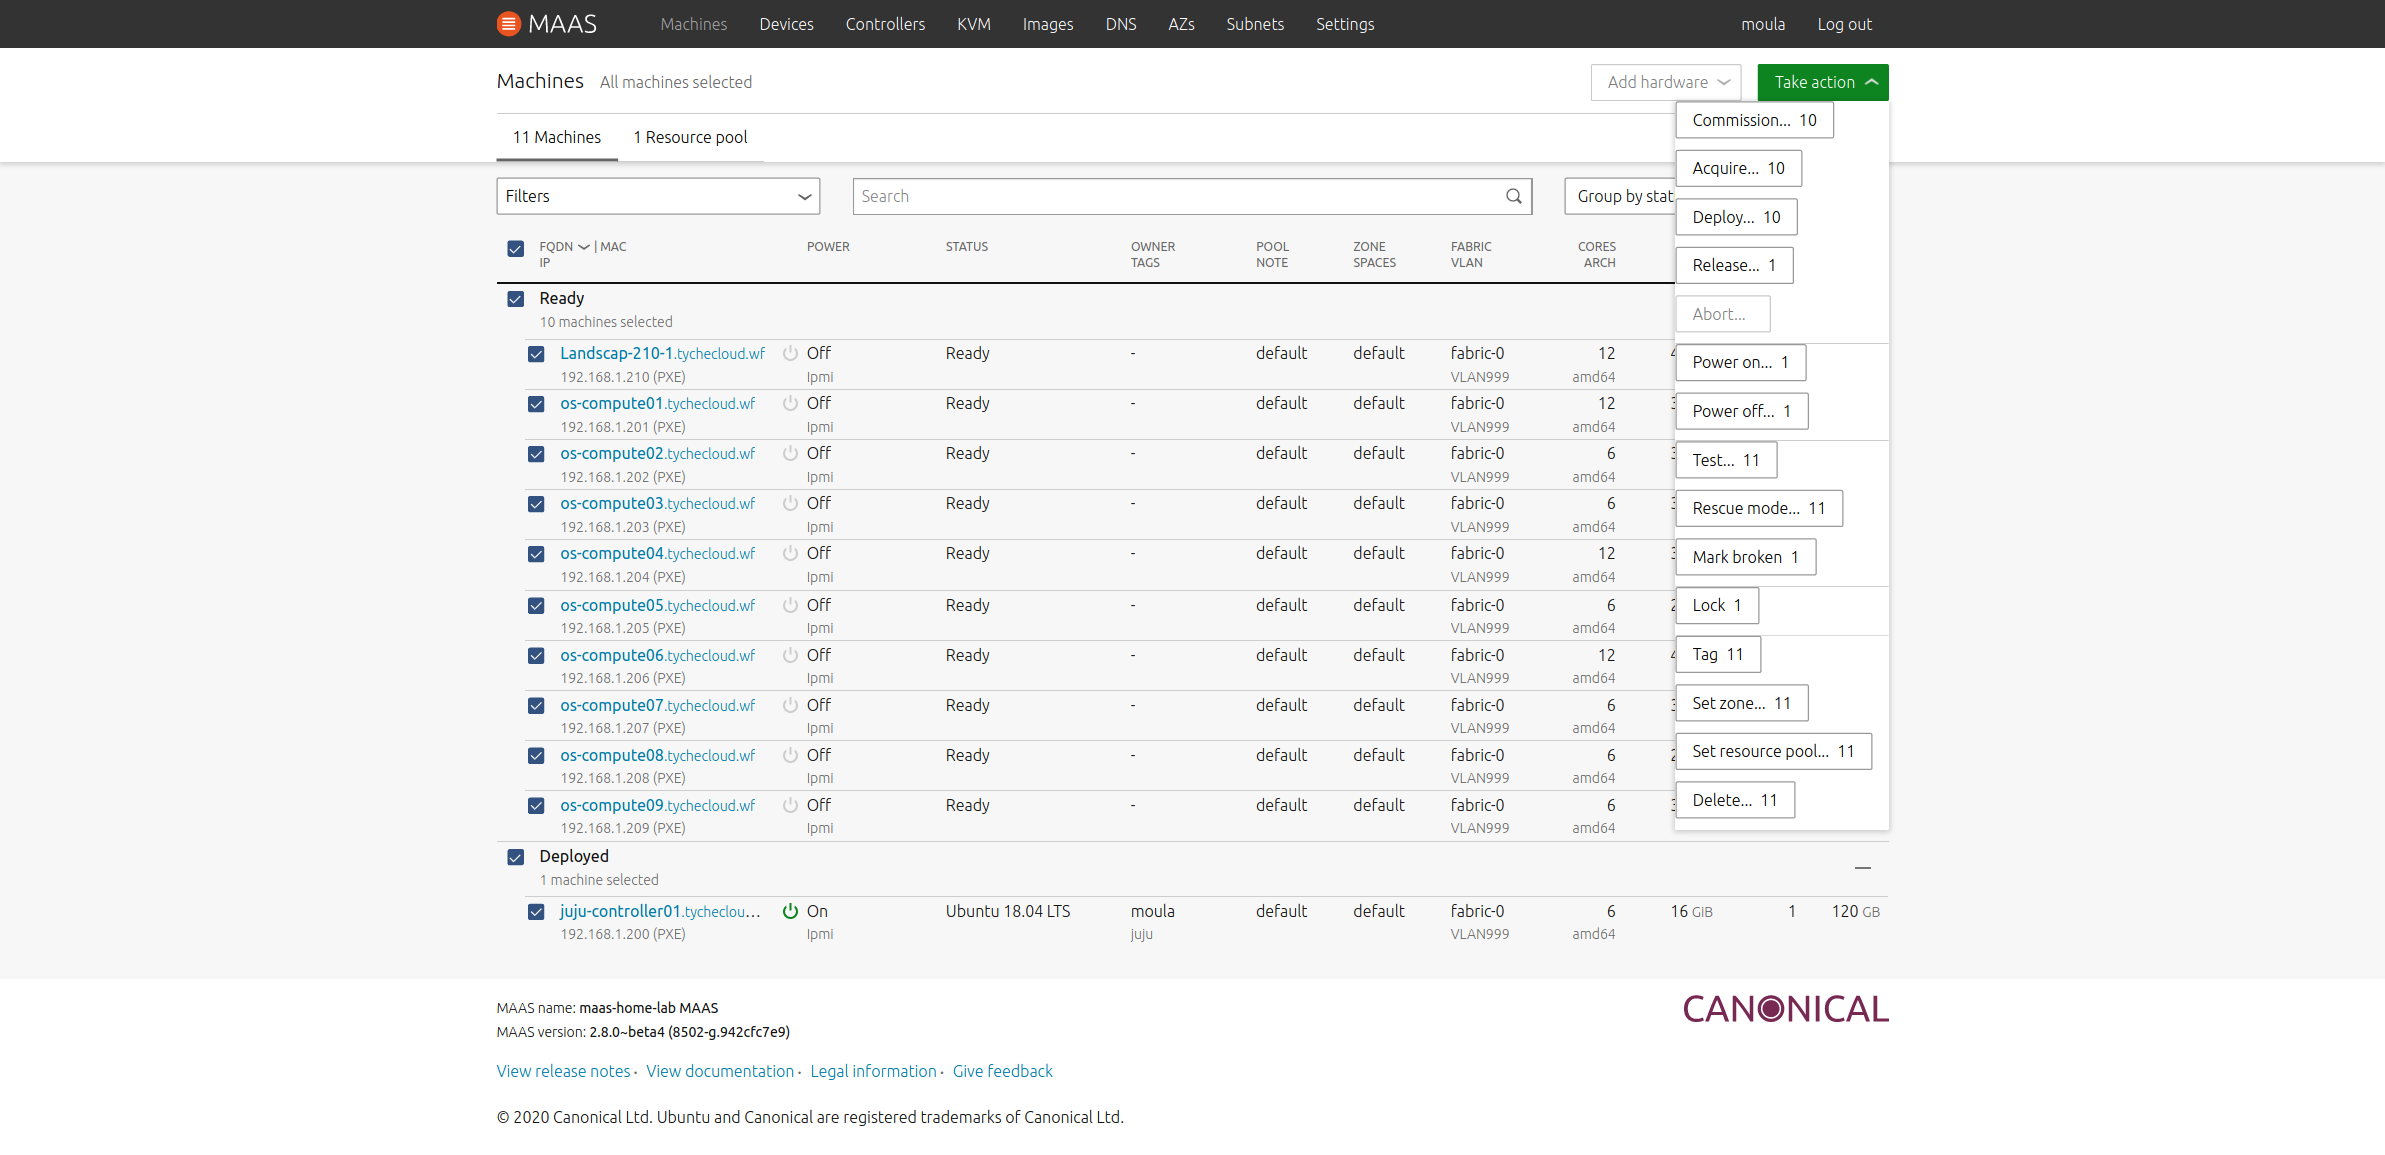Click View documentation link
This screenshot has width=2385, height=1155.
(x=720, y=1071)
